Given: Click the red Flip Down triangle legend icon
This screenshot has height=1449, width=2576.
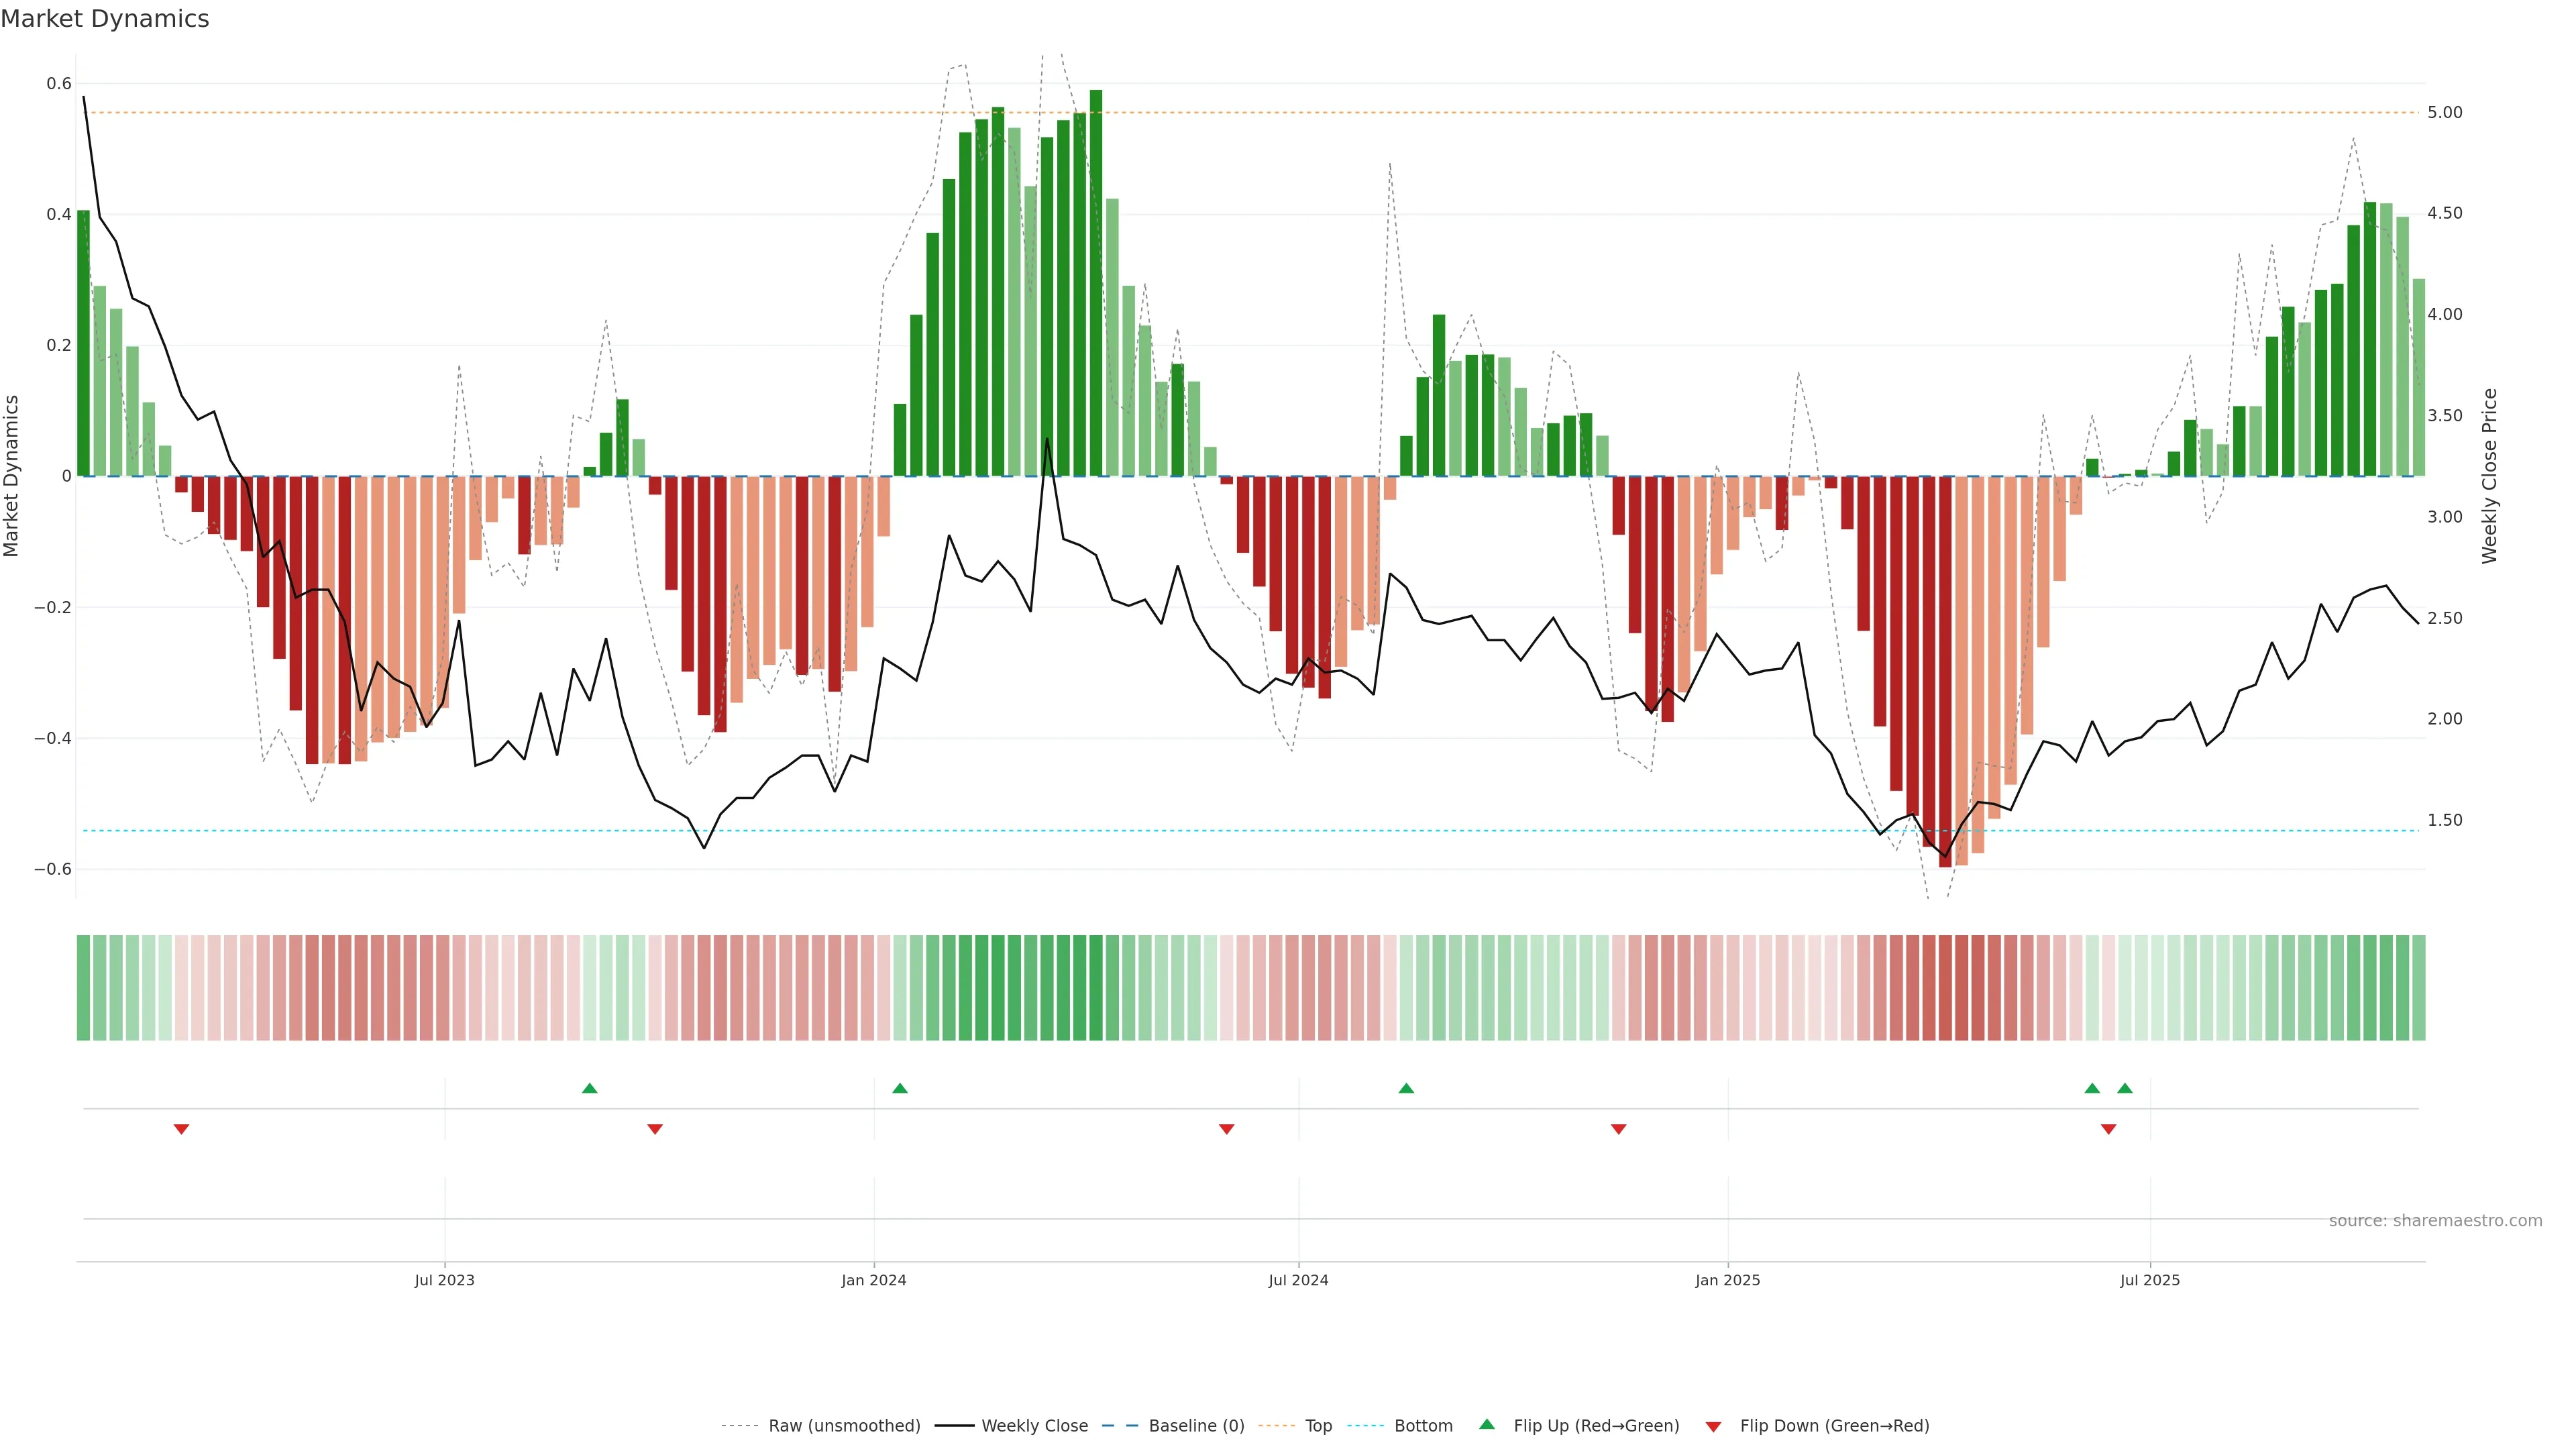Looking at the screenshot, I should 1713,1426.
